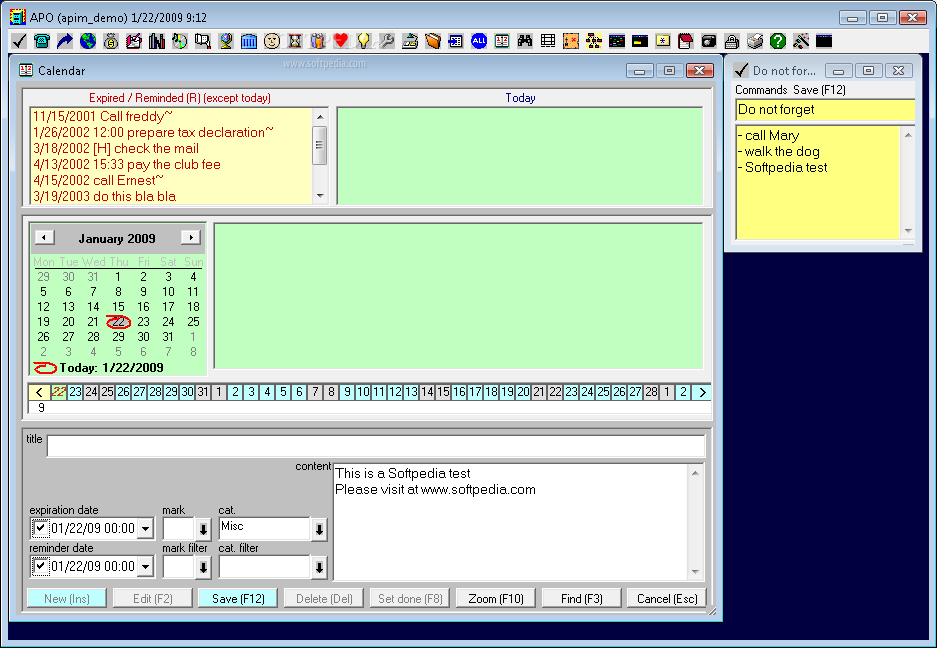Click the blue curved arrow icon
Image resolution: width=937 pixels, height=648 pixels.
coord(65,41)
